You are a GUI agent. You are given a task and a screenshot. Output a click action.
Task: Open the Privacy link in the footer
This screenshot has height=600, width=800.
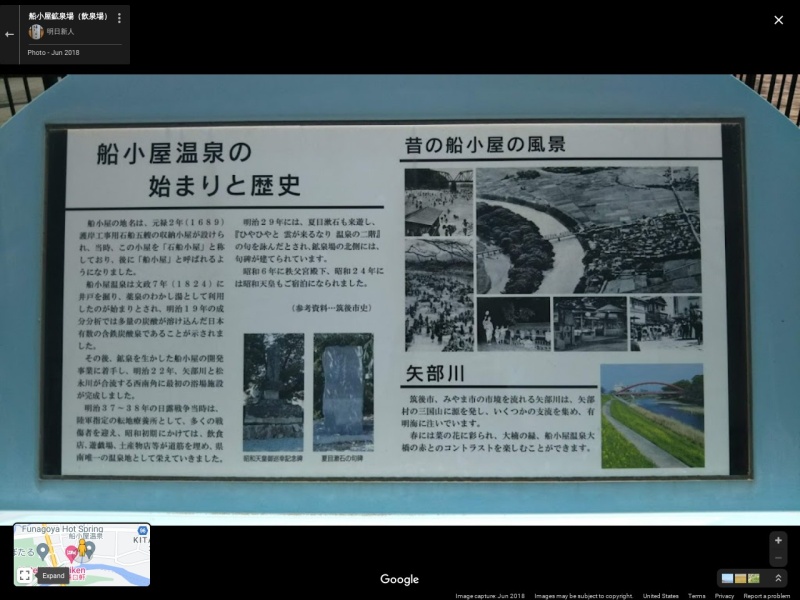coord(724,596)
